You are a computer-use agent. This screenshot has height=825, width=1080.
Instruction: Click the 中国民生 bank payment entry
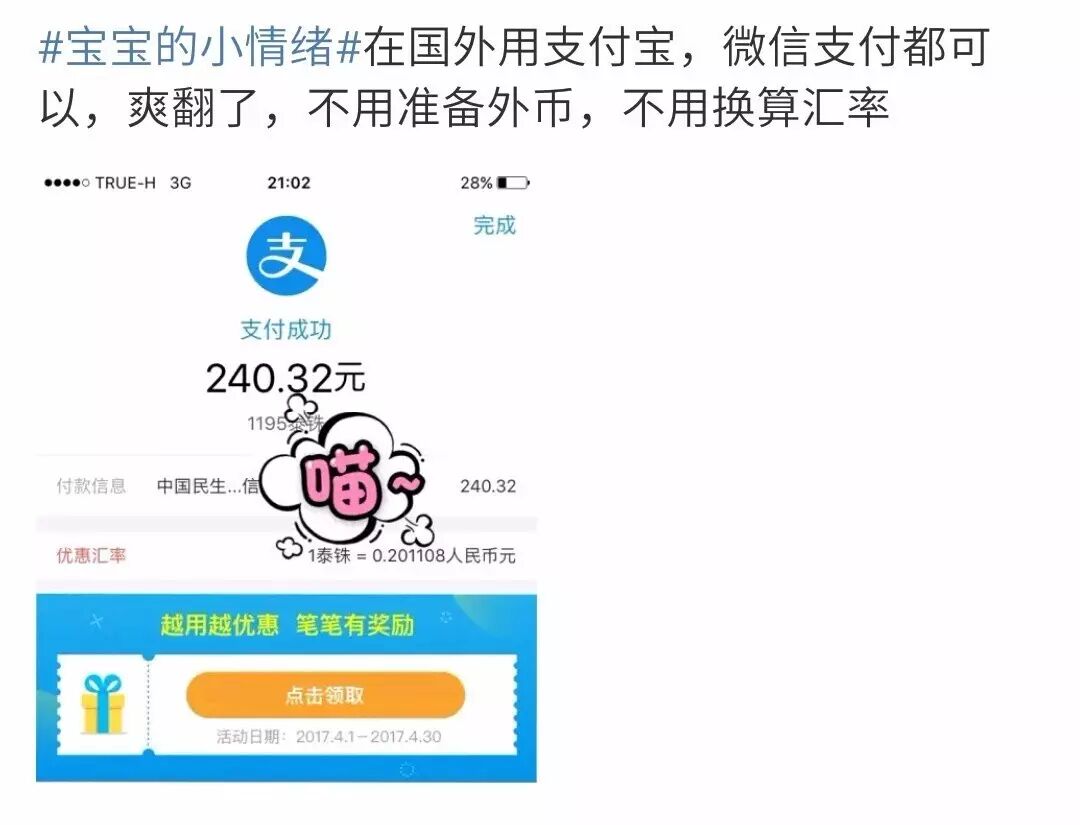(x=208, y=486)
